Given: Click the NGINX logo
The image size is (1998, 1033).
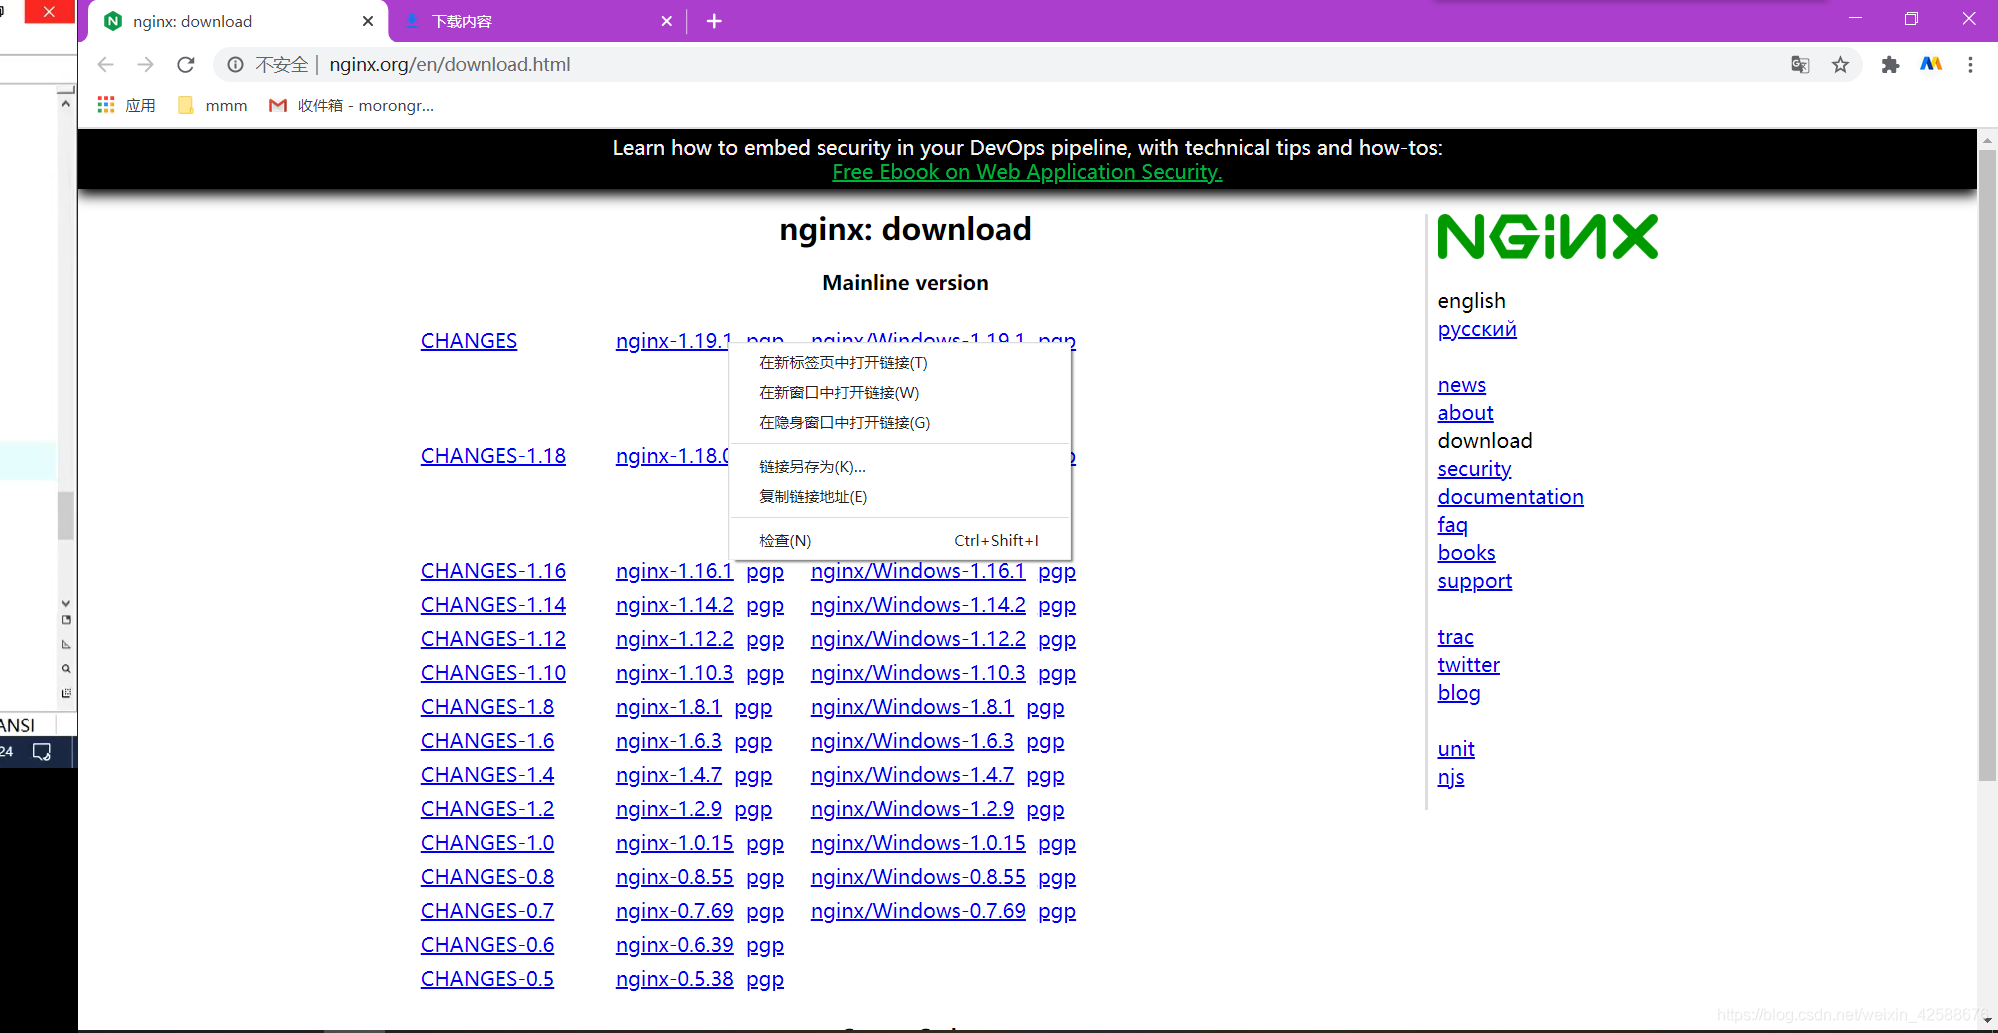Looking at the screenshot, I should pos(1547,237).
